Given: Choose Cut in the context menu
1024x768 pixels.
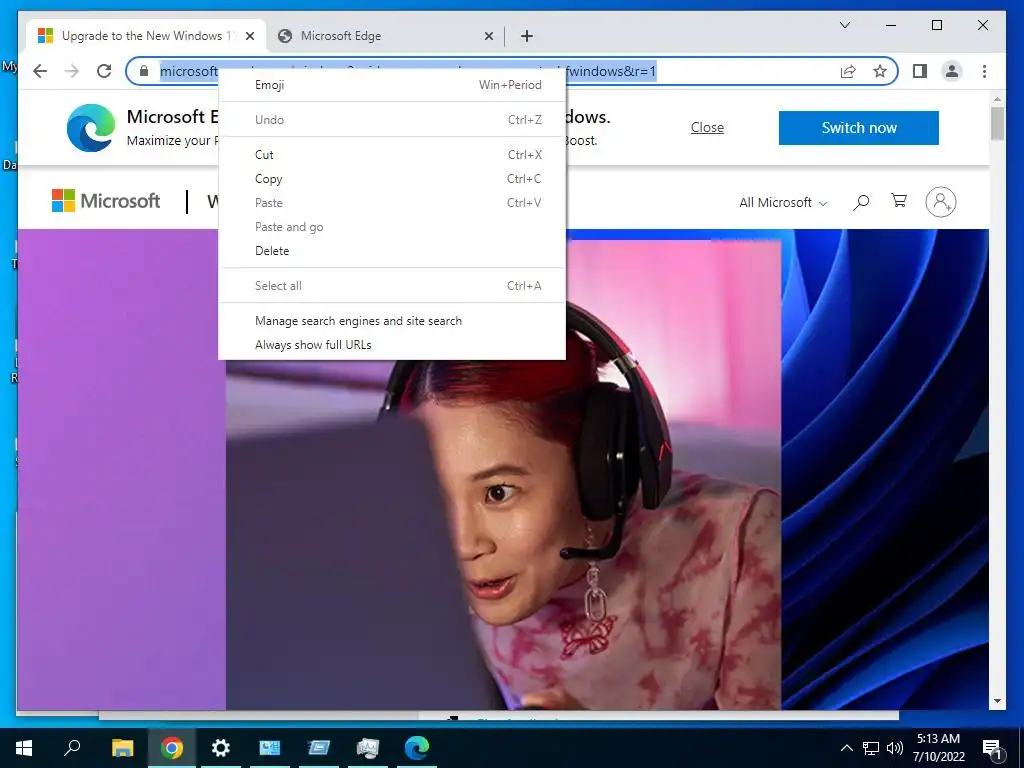Looking at the screenshot, I should pos(392,155).
